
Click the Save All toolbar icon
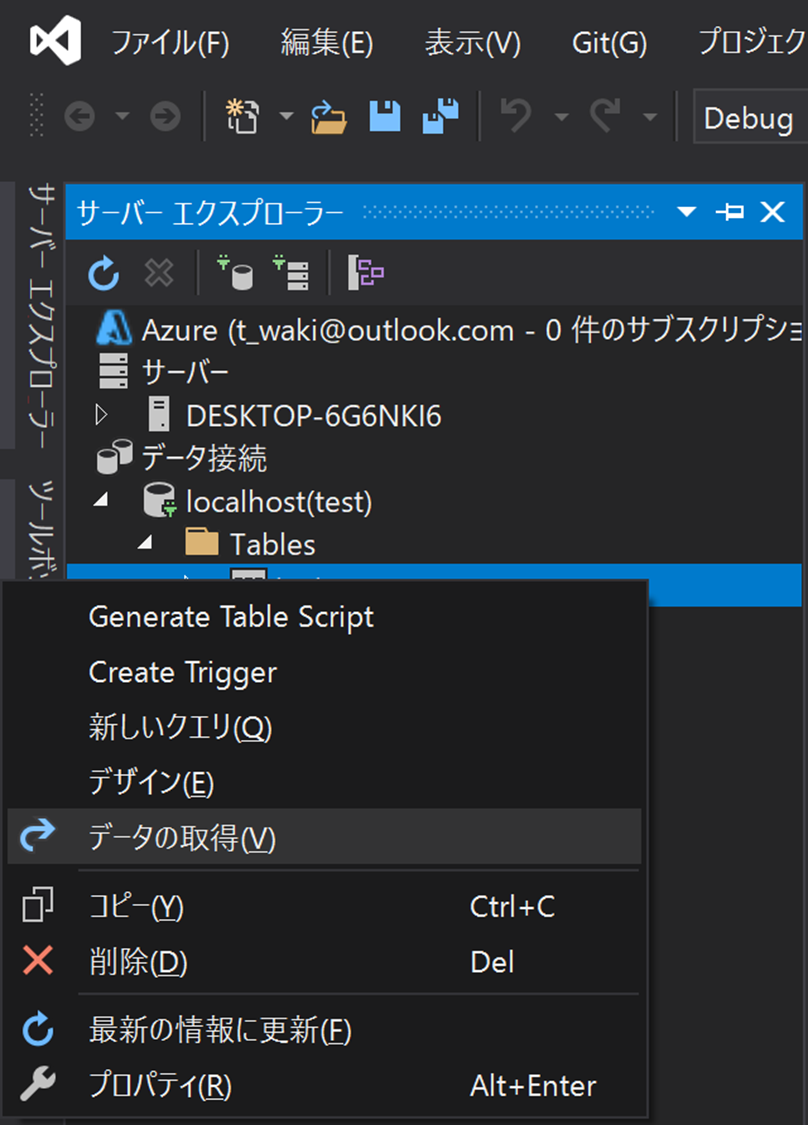pyautogui.click(x=440, y=116)
